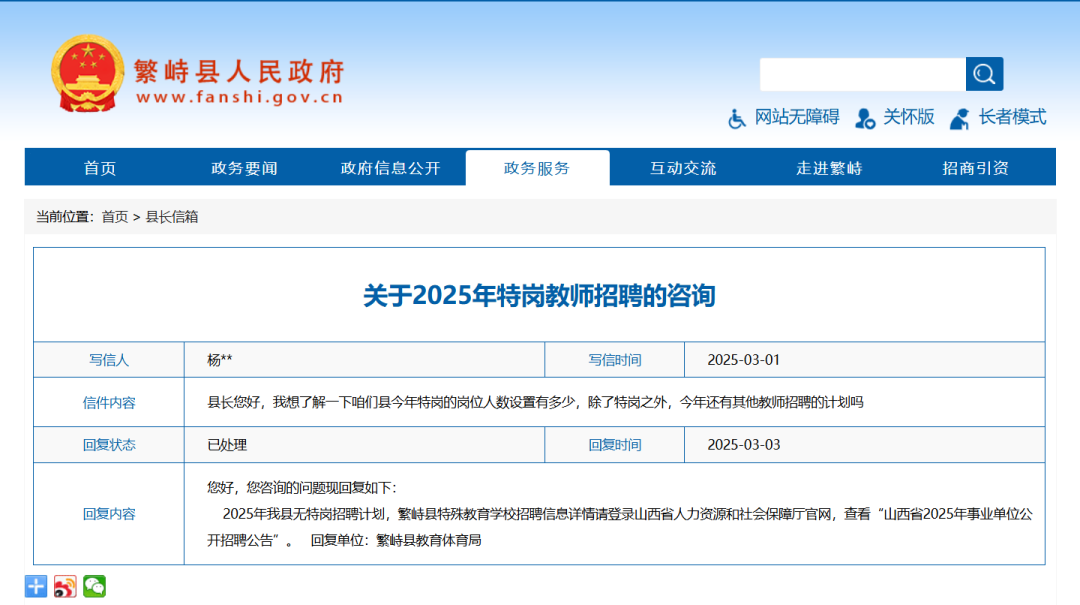Switch to the 互动交流 tab
The width and height of the screenshot is (1080, 605).
click(682, 168)
